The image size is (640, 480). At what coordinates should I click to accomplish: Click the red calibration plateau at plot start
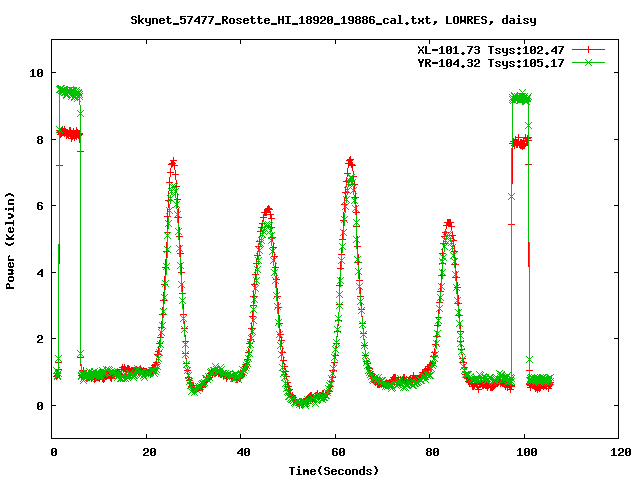[70, 133]
